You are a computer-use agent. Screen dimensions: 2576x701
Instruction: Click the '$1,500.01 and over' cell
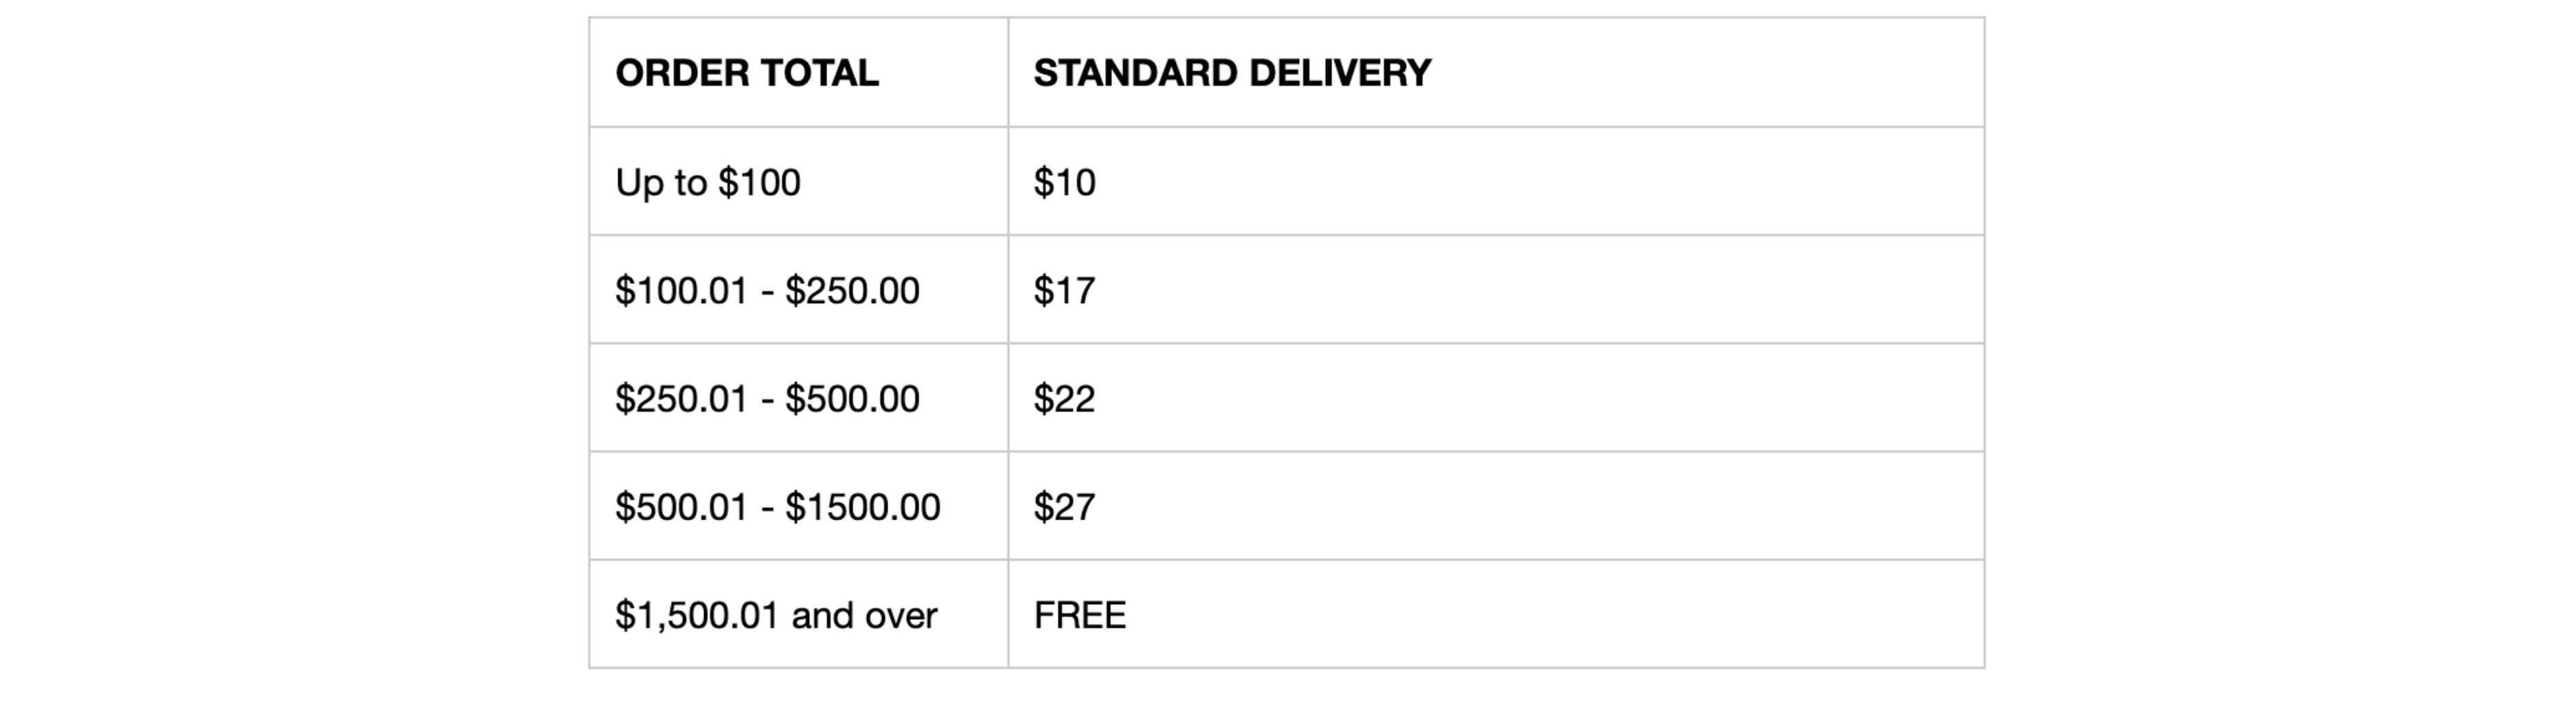point(776,615)
